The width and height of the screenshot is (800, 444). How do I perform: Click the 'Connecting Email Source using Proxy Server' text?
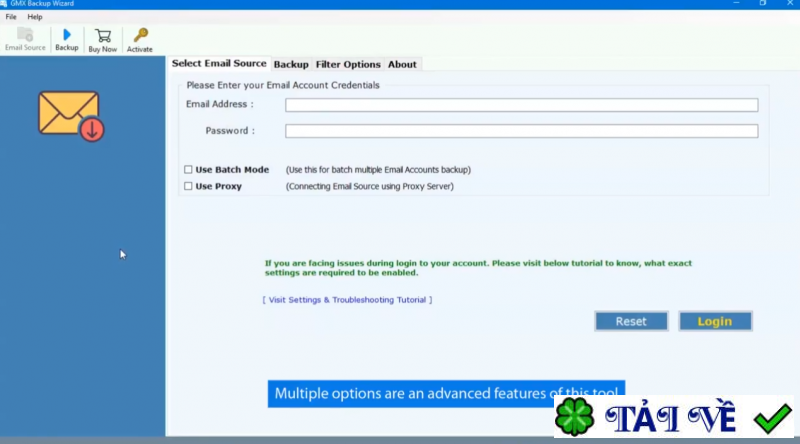[x=369, y=186]
